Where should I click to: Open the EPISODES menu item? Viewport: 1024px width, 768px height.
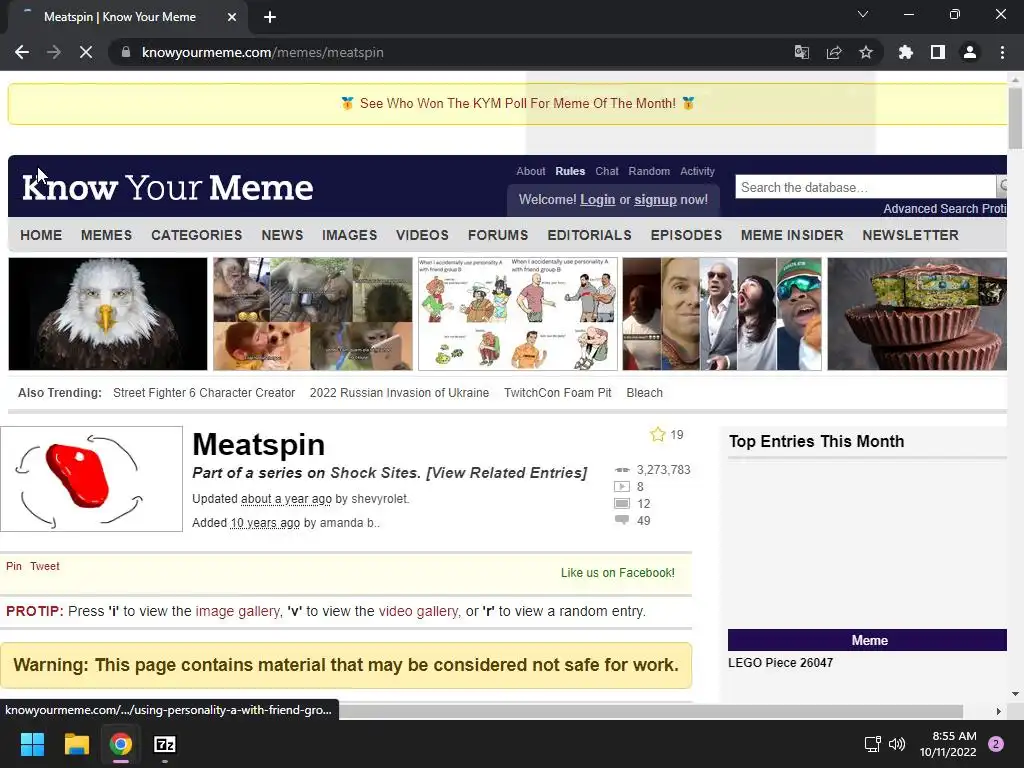[686, 235]
